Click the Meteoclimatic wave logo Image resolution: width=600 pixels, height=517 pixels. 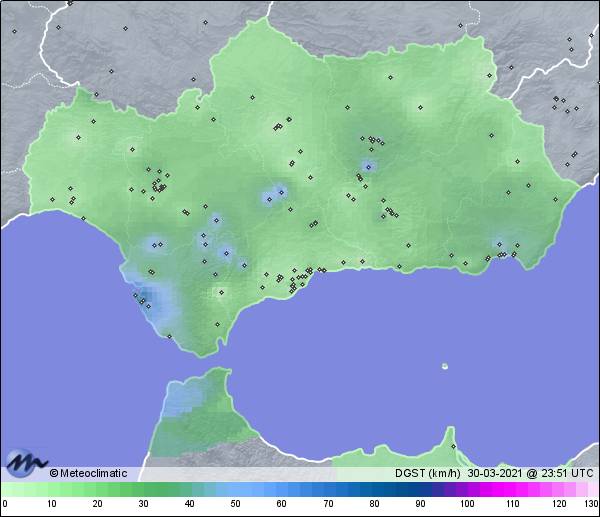[x=23, y=463]
